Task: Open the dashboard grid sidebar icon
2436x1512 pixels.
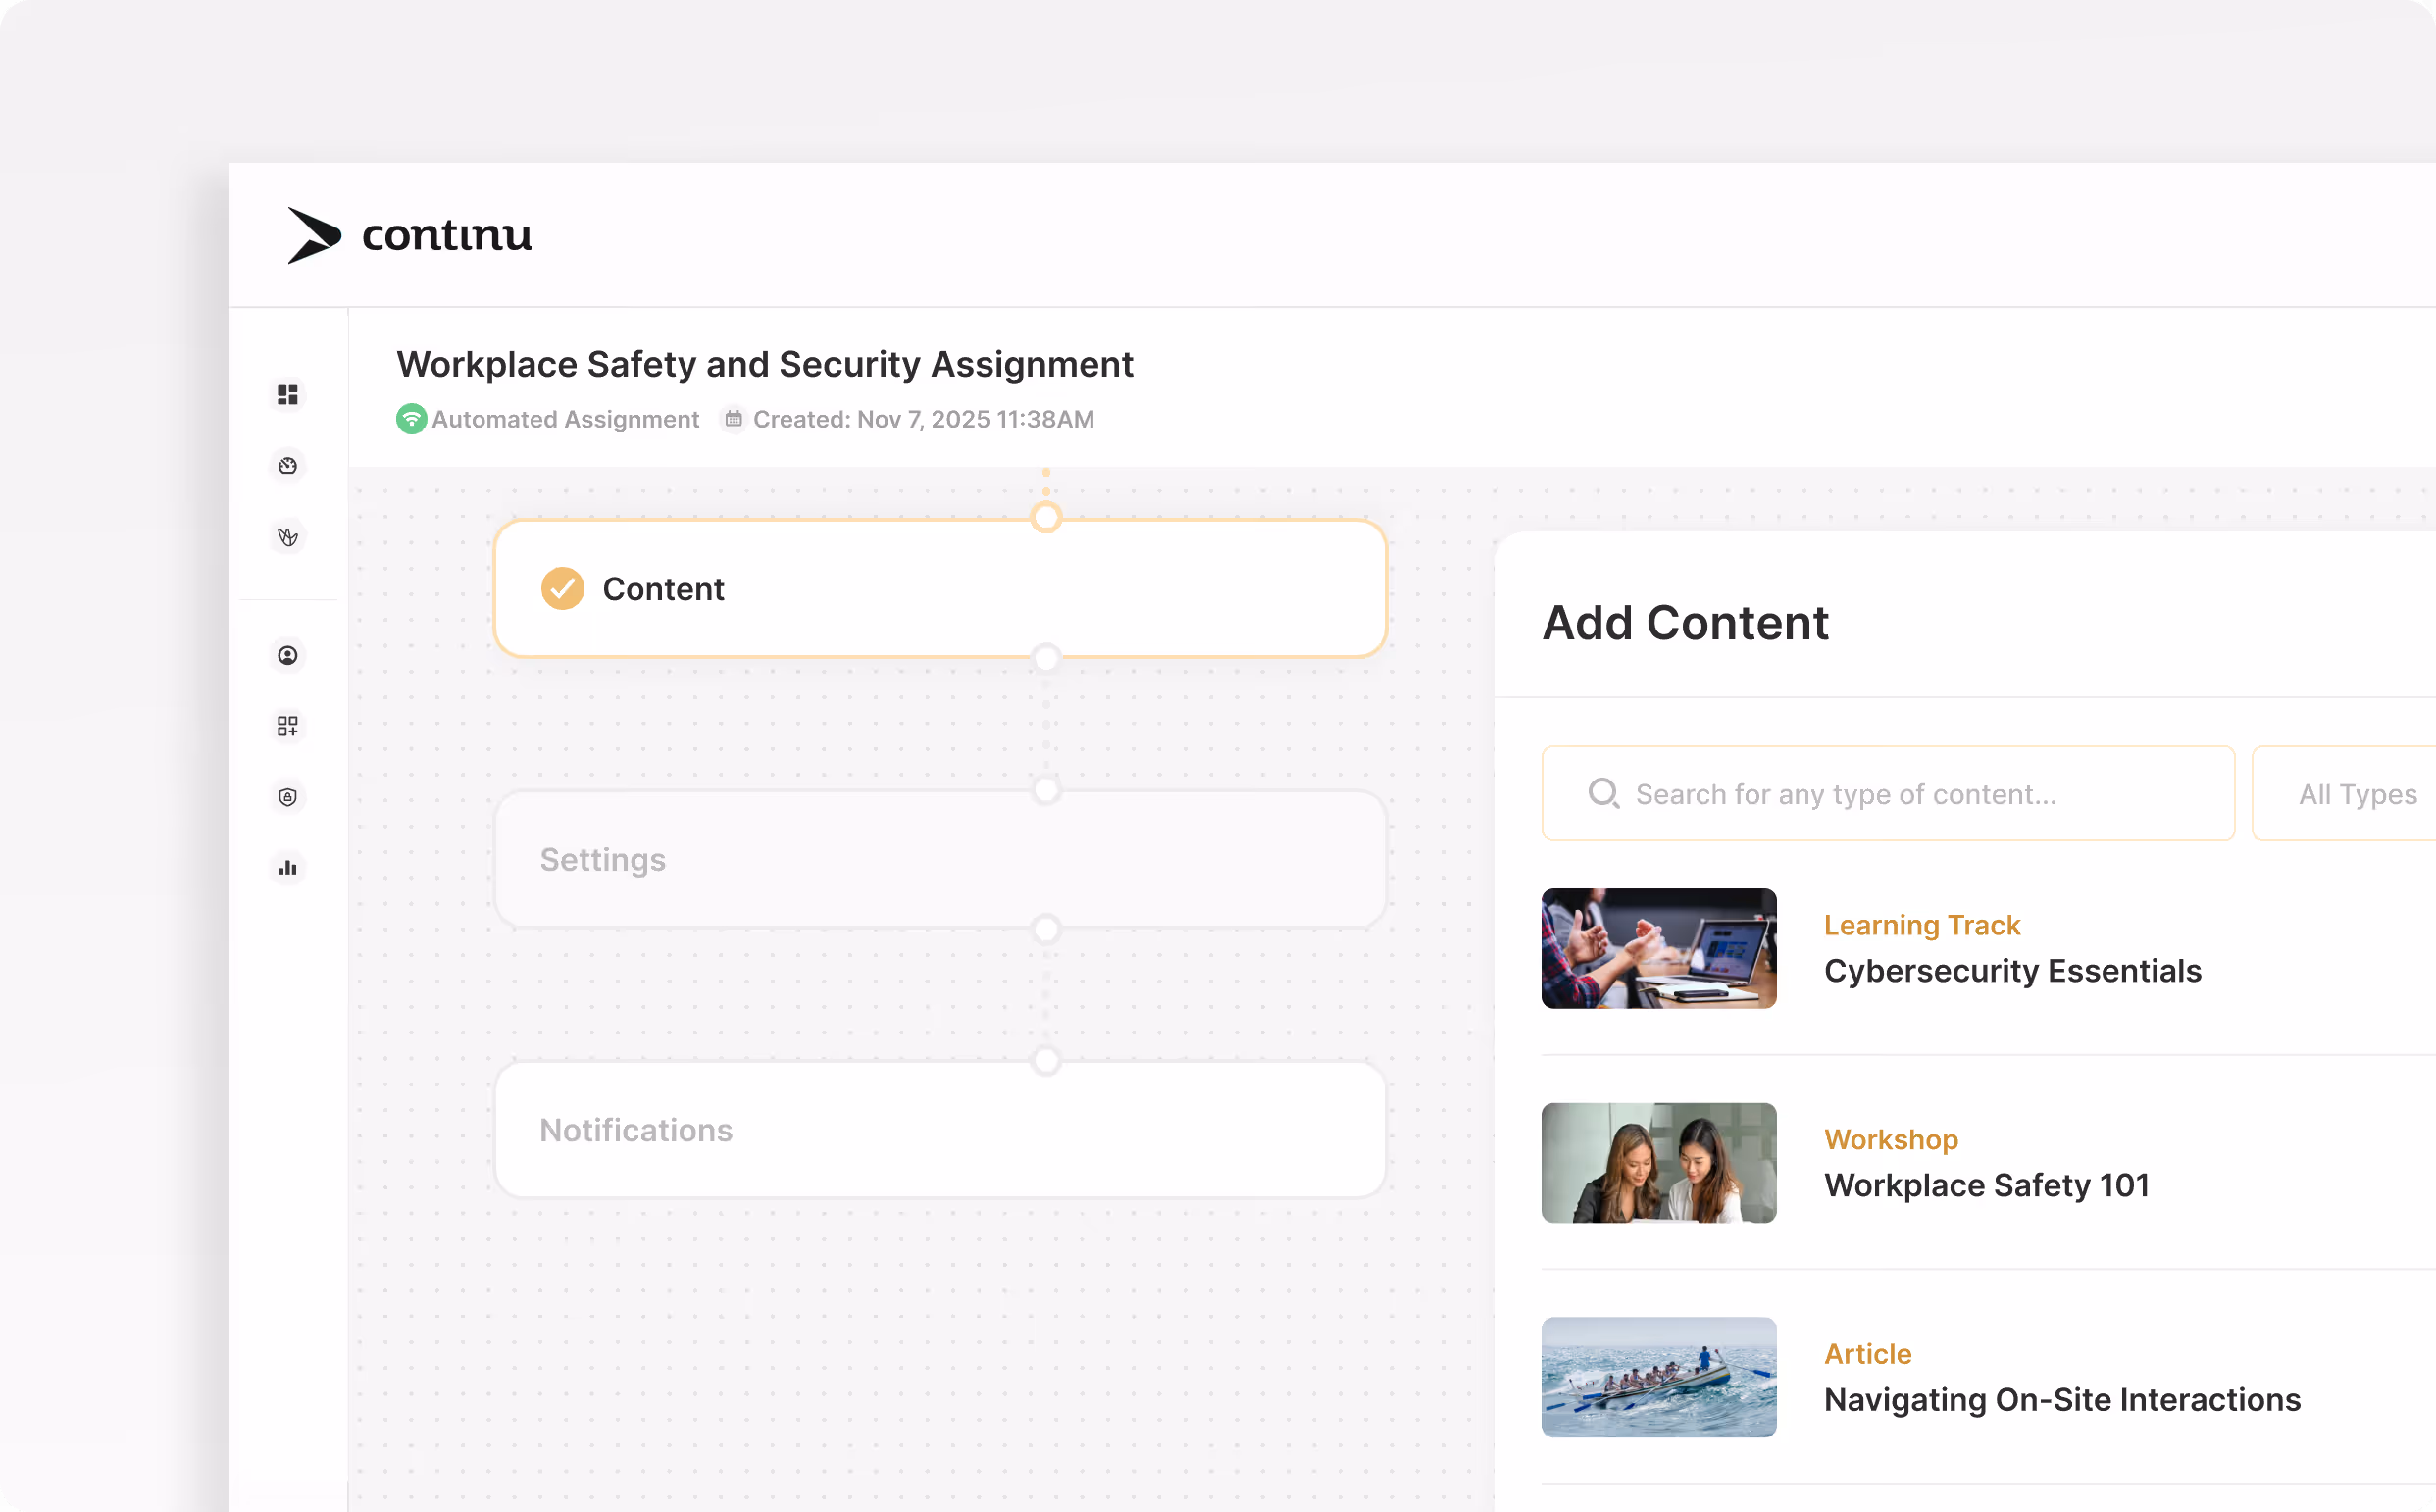Action: 288,395
